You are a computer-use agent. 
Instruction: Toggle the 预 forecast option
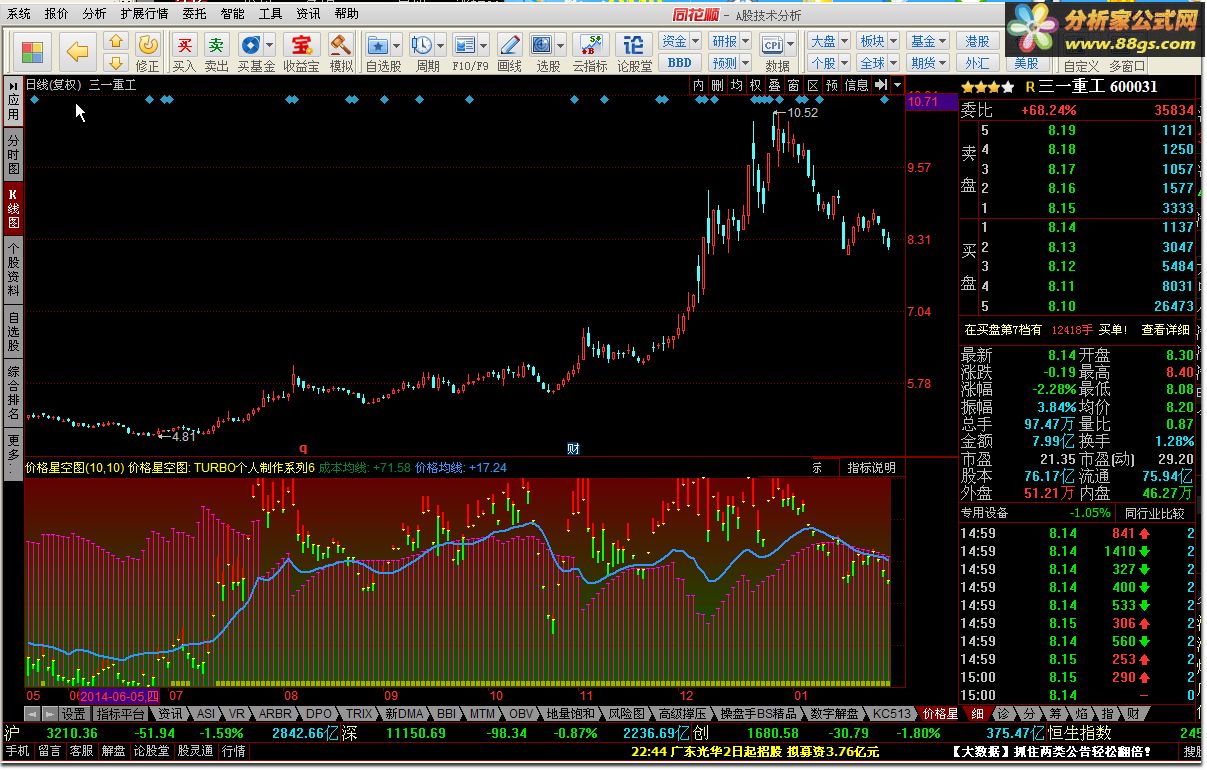[831, 86]
